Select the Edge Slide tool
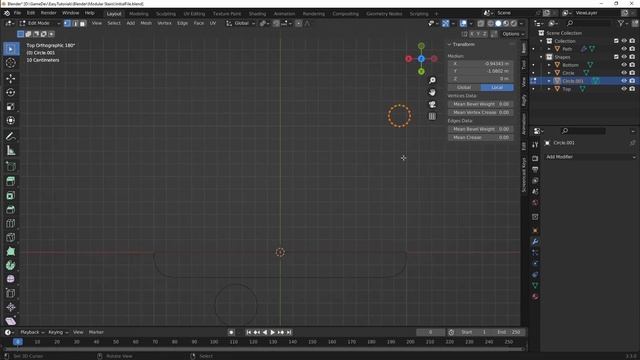The image size is (640, 360). (x=11, y=293)
